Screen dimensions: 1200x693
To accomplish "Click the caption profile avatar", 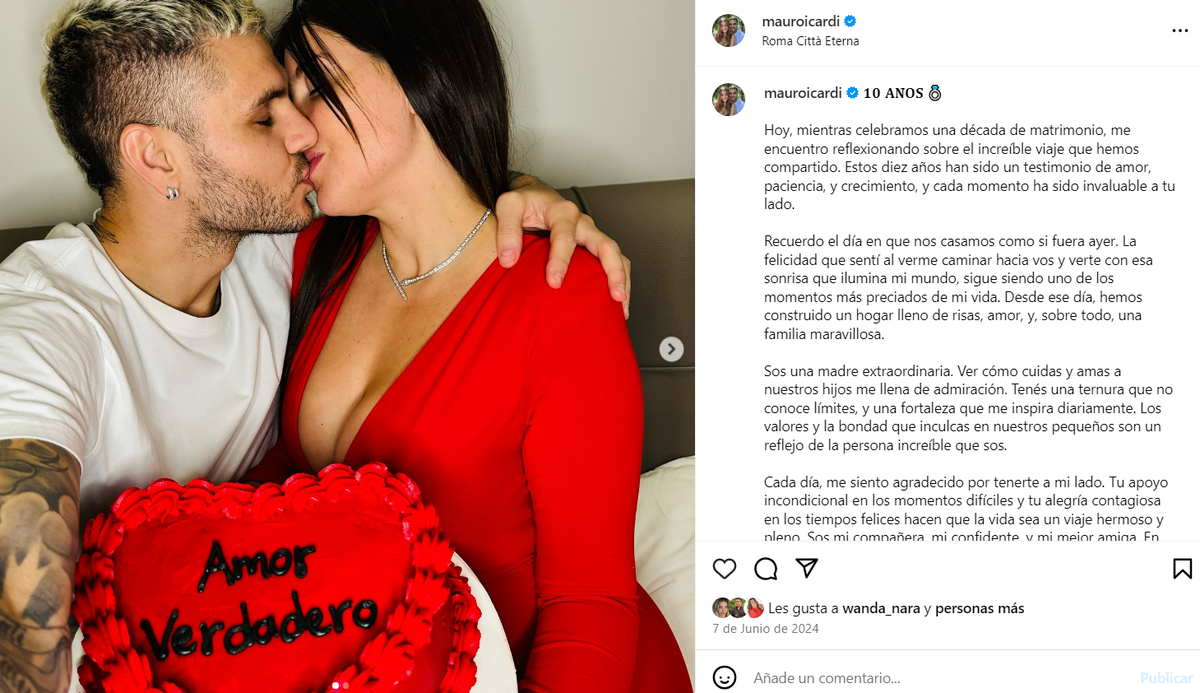I will 728,99.
